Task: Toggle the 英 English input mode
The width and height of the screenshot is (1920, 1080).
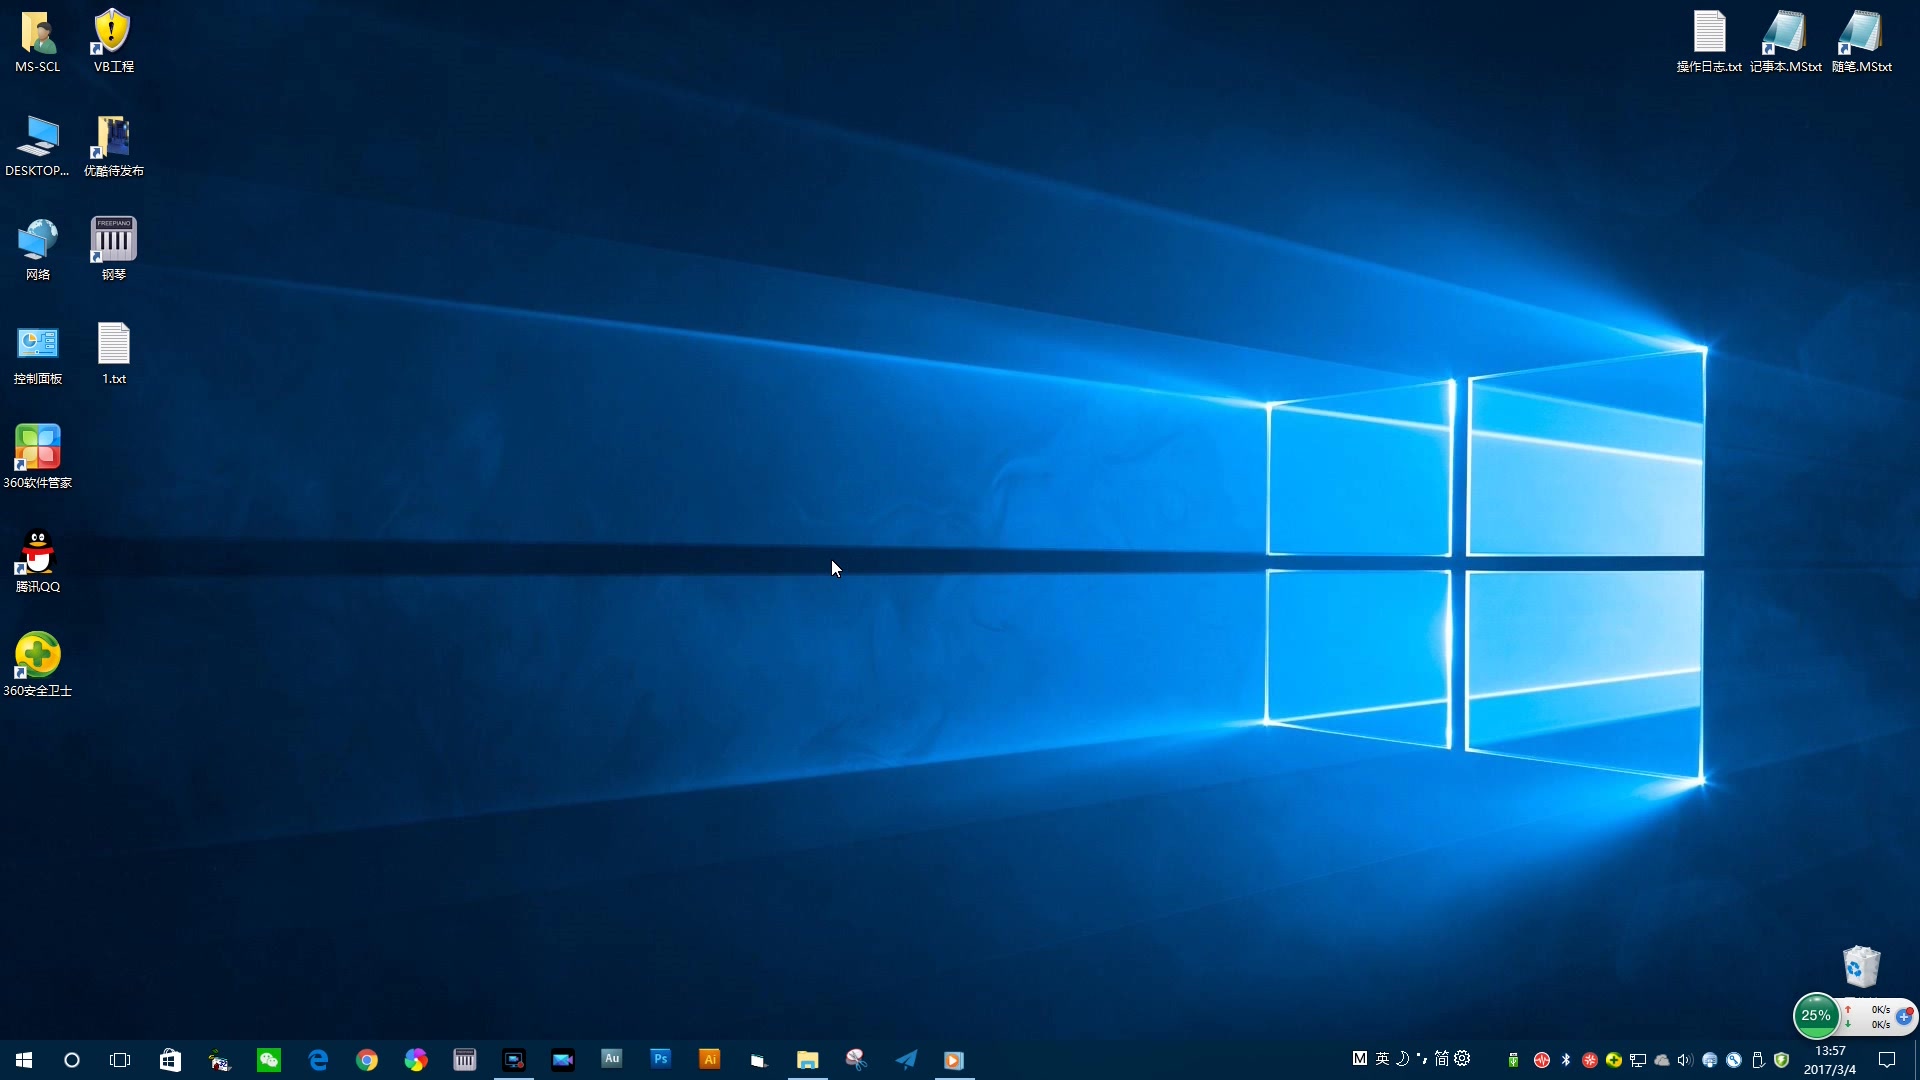Action: tap(1382, 1058)
